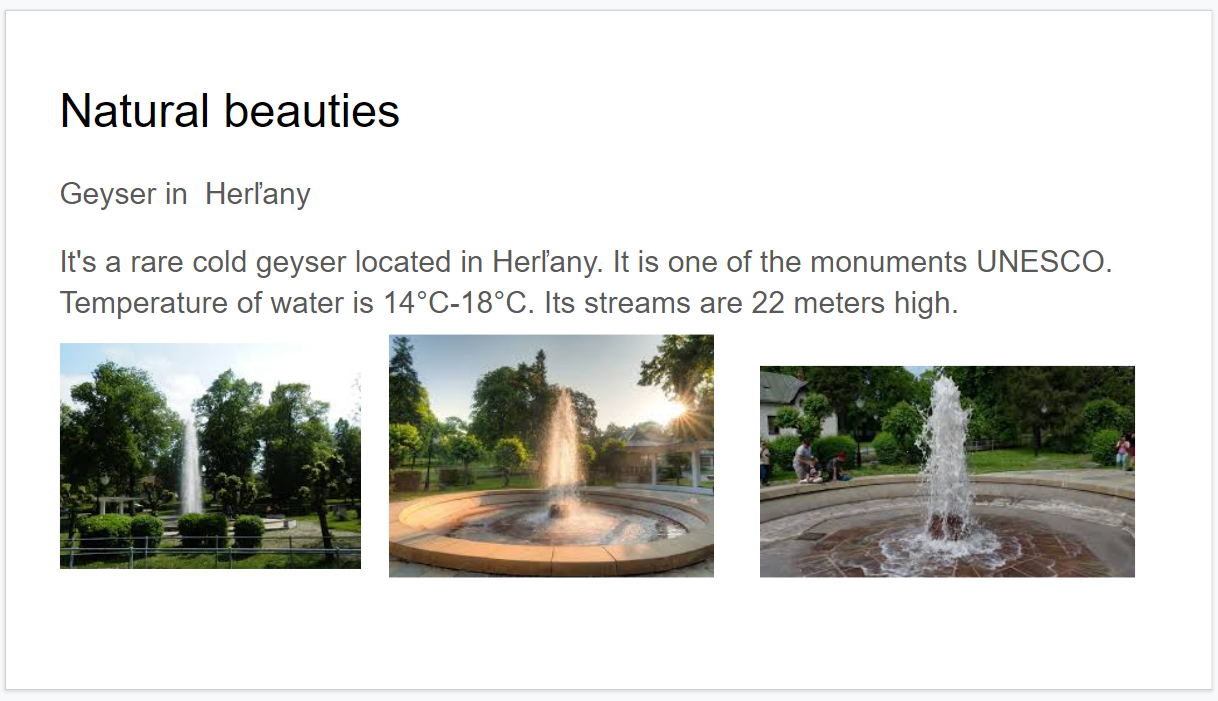Click the circular stone basin in middle photo
The width and height of the screenshot is (1218, 701).
click(551, 530)
